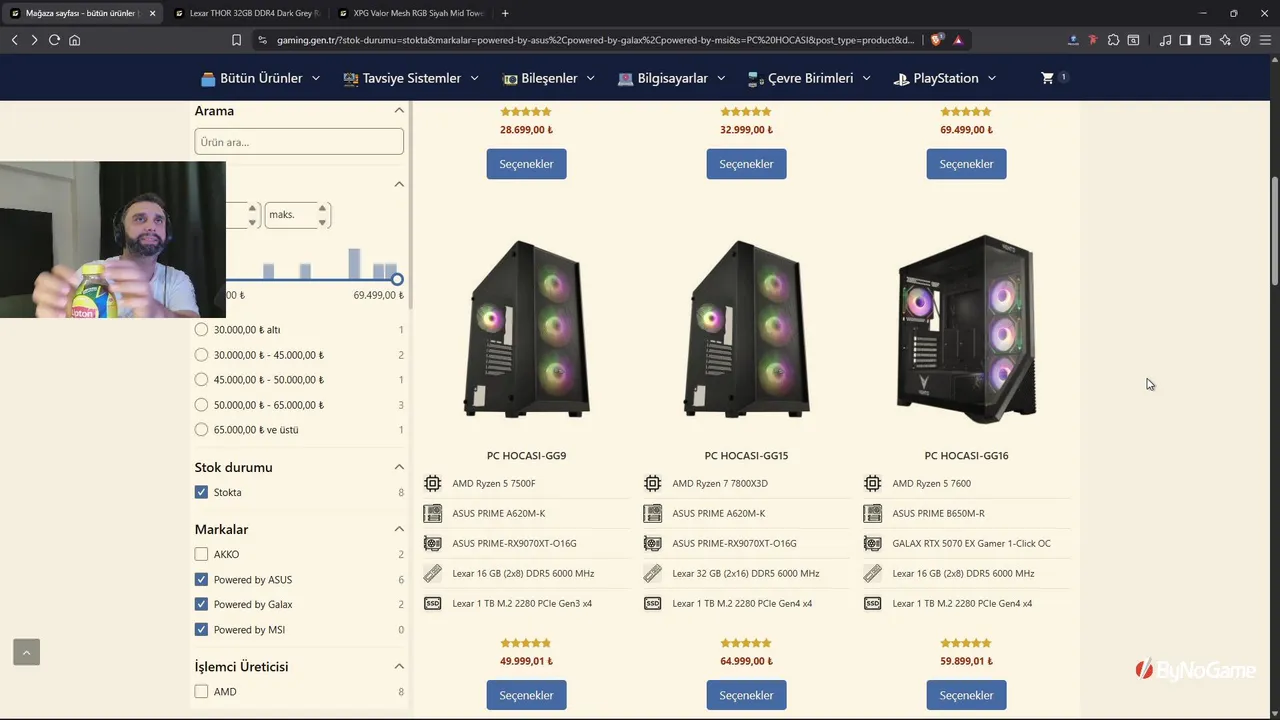Viewport: 1280px width, 720px height.
Task: Collapse the İşlemci Üreticisi section
Action: [x=399, y=666]
